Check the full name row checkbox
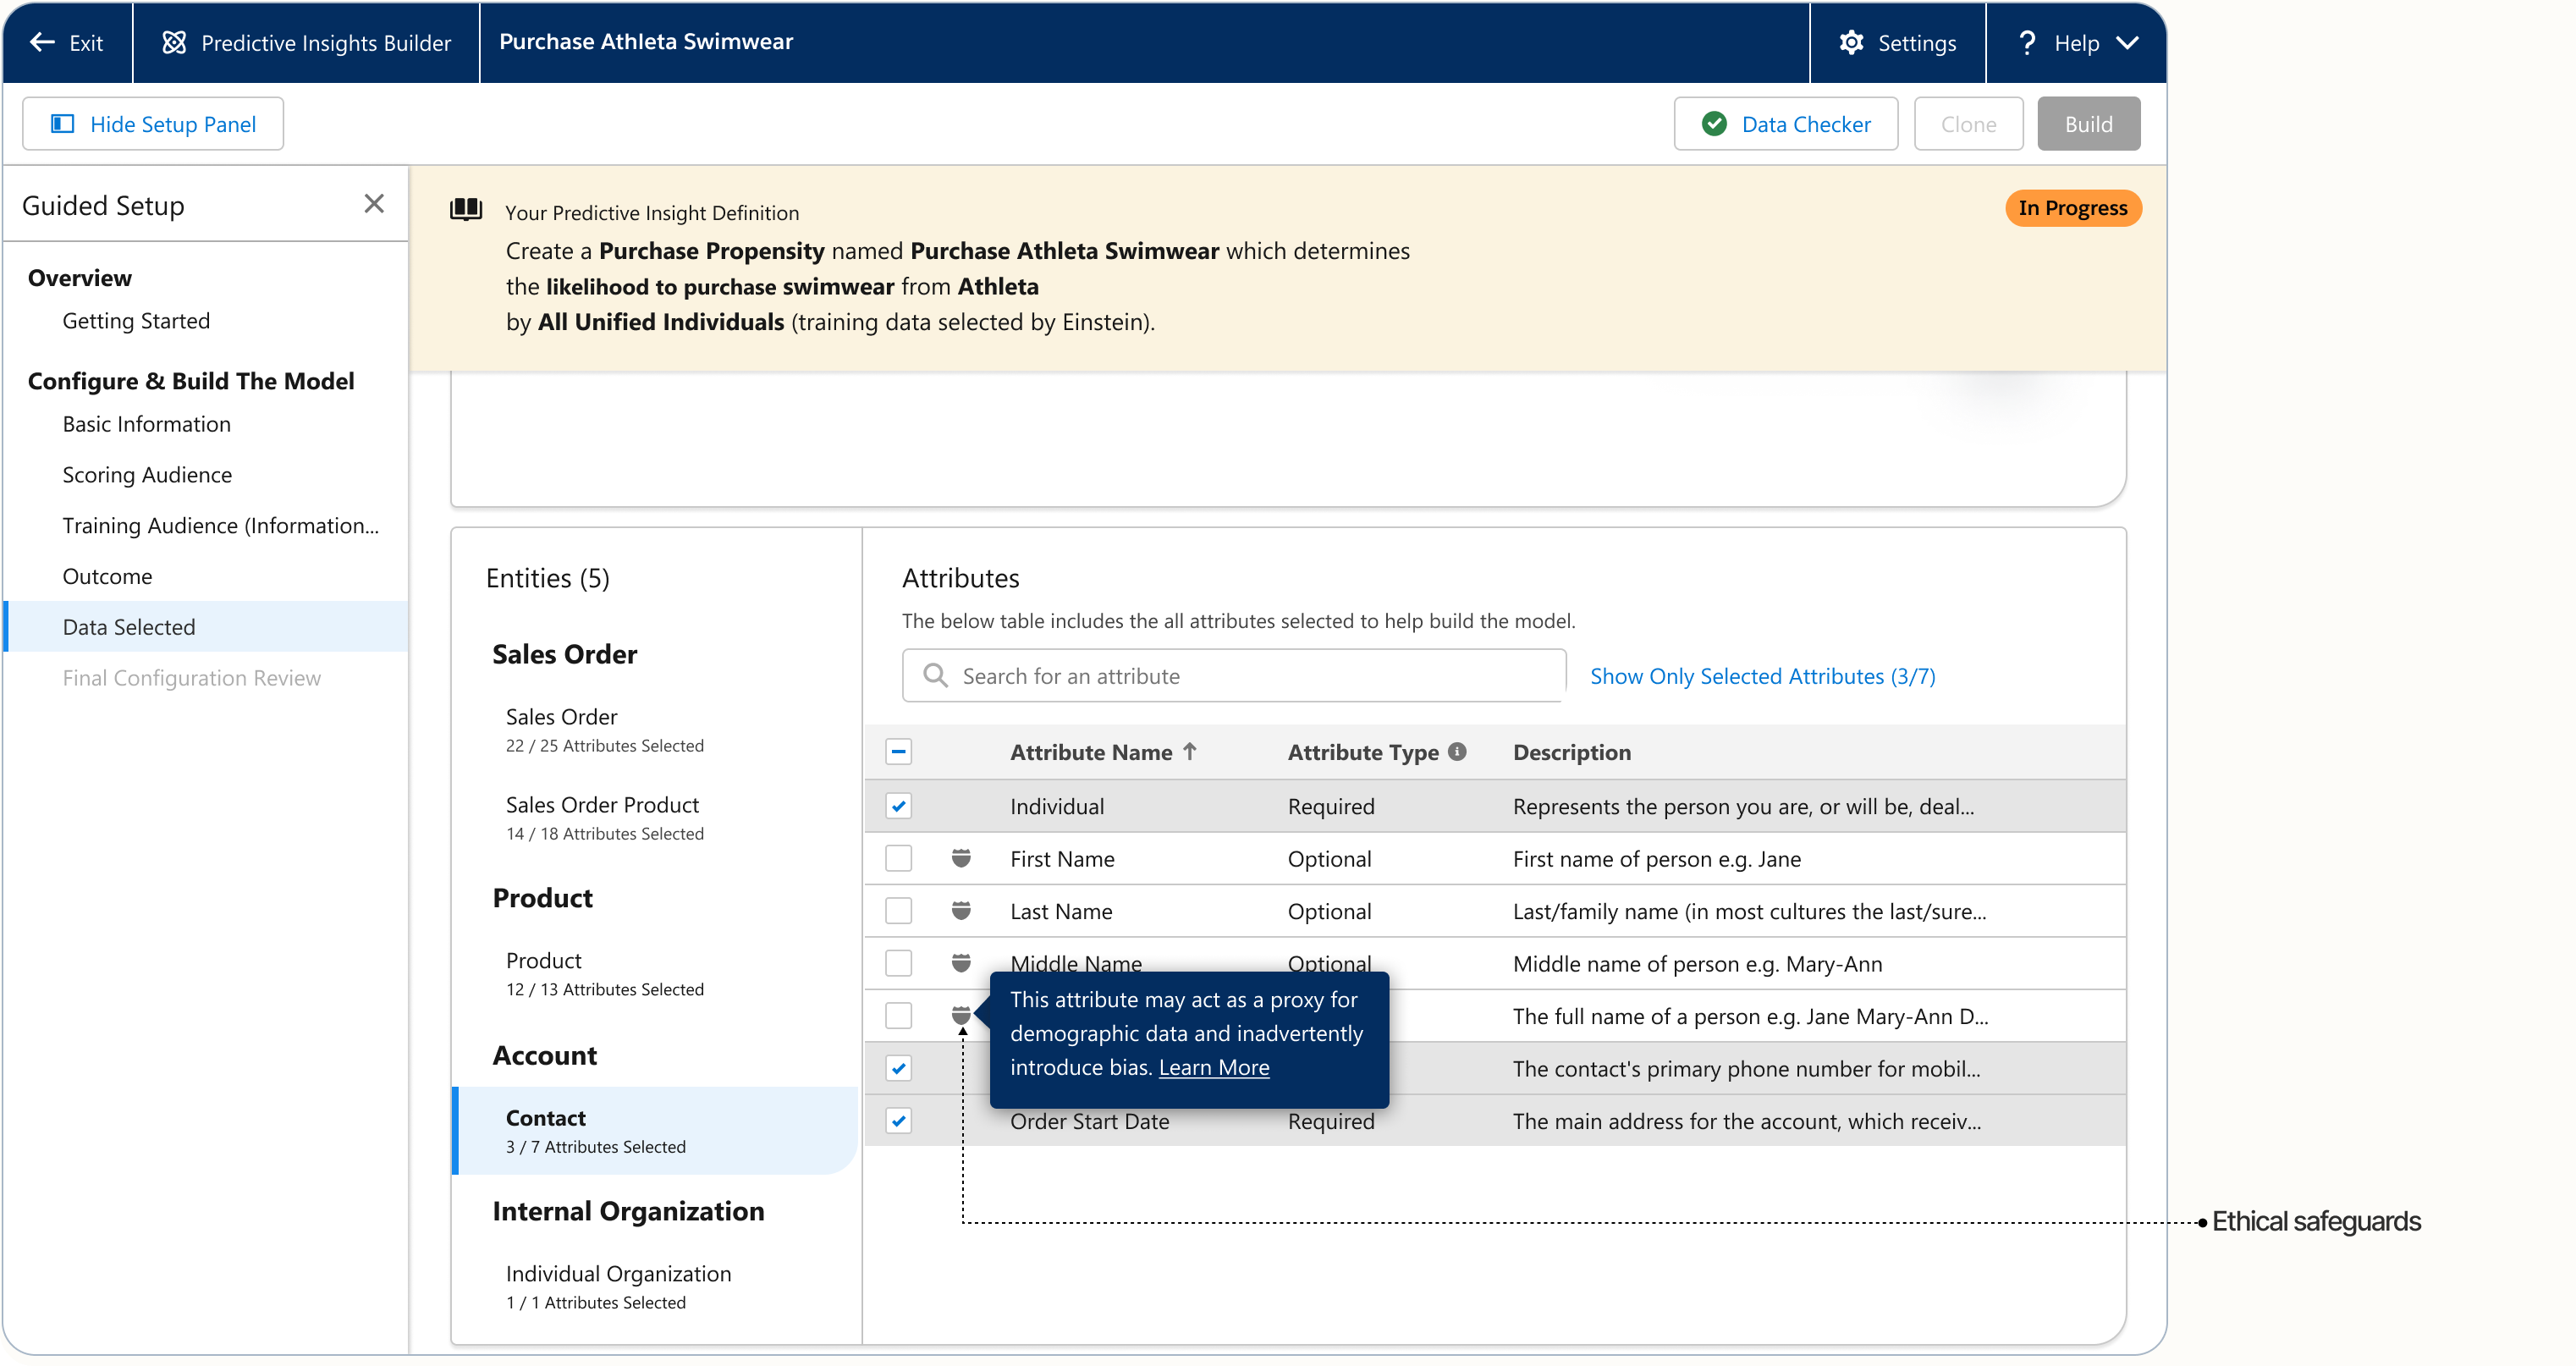 [898, 1016]
